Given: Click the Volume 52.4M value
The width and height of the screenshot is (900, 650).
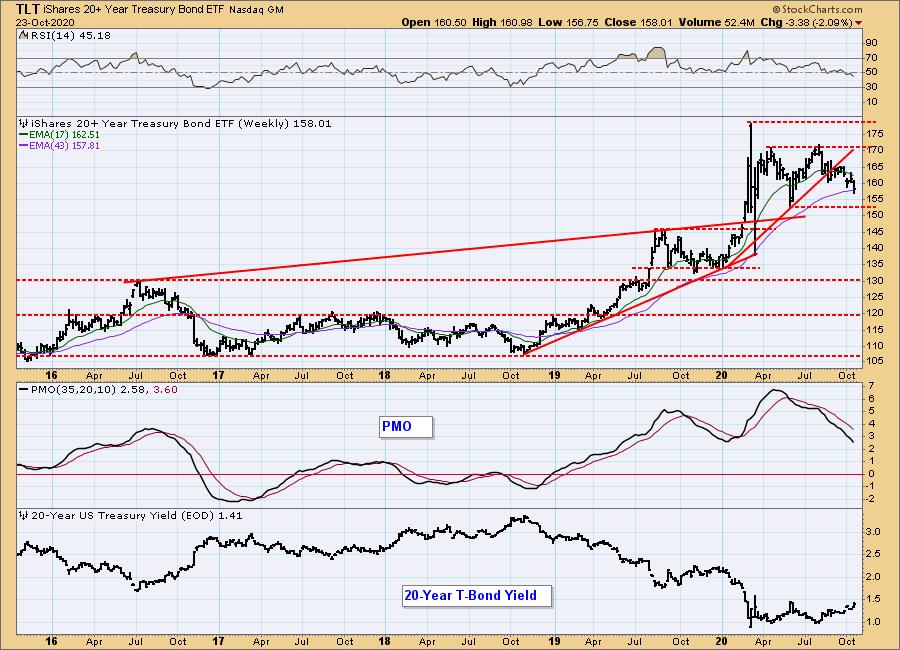Looking at the screenshot, I should click(716, 22).
